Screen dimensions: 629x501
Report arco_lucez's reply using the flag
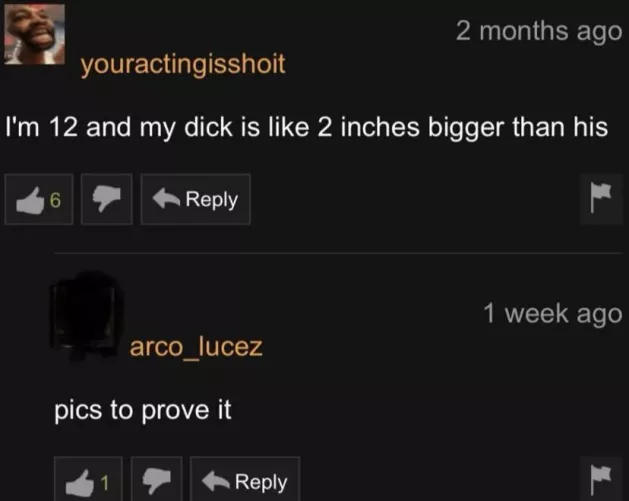point(601,479)
